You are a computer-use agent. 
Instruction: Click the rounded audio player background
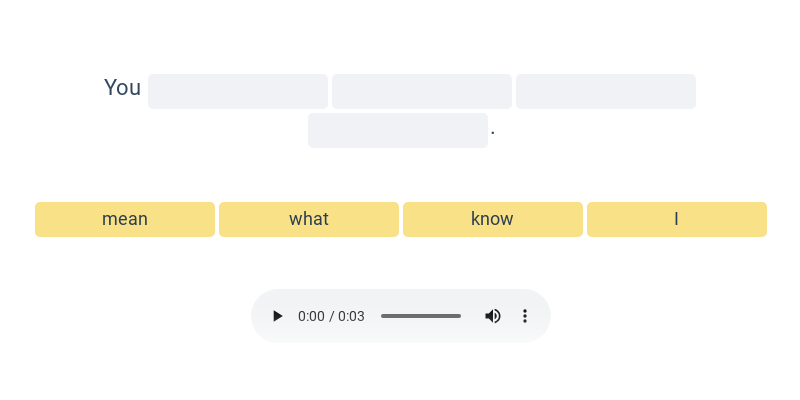400,298
